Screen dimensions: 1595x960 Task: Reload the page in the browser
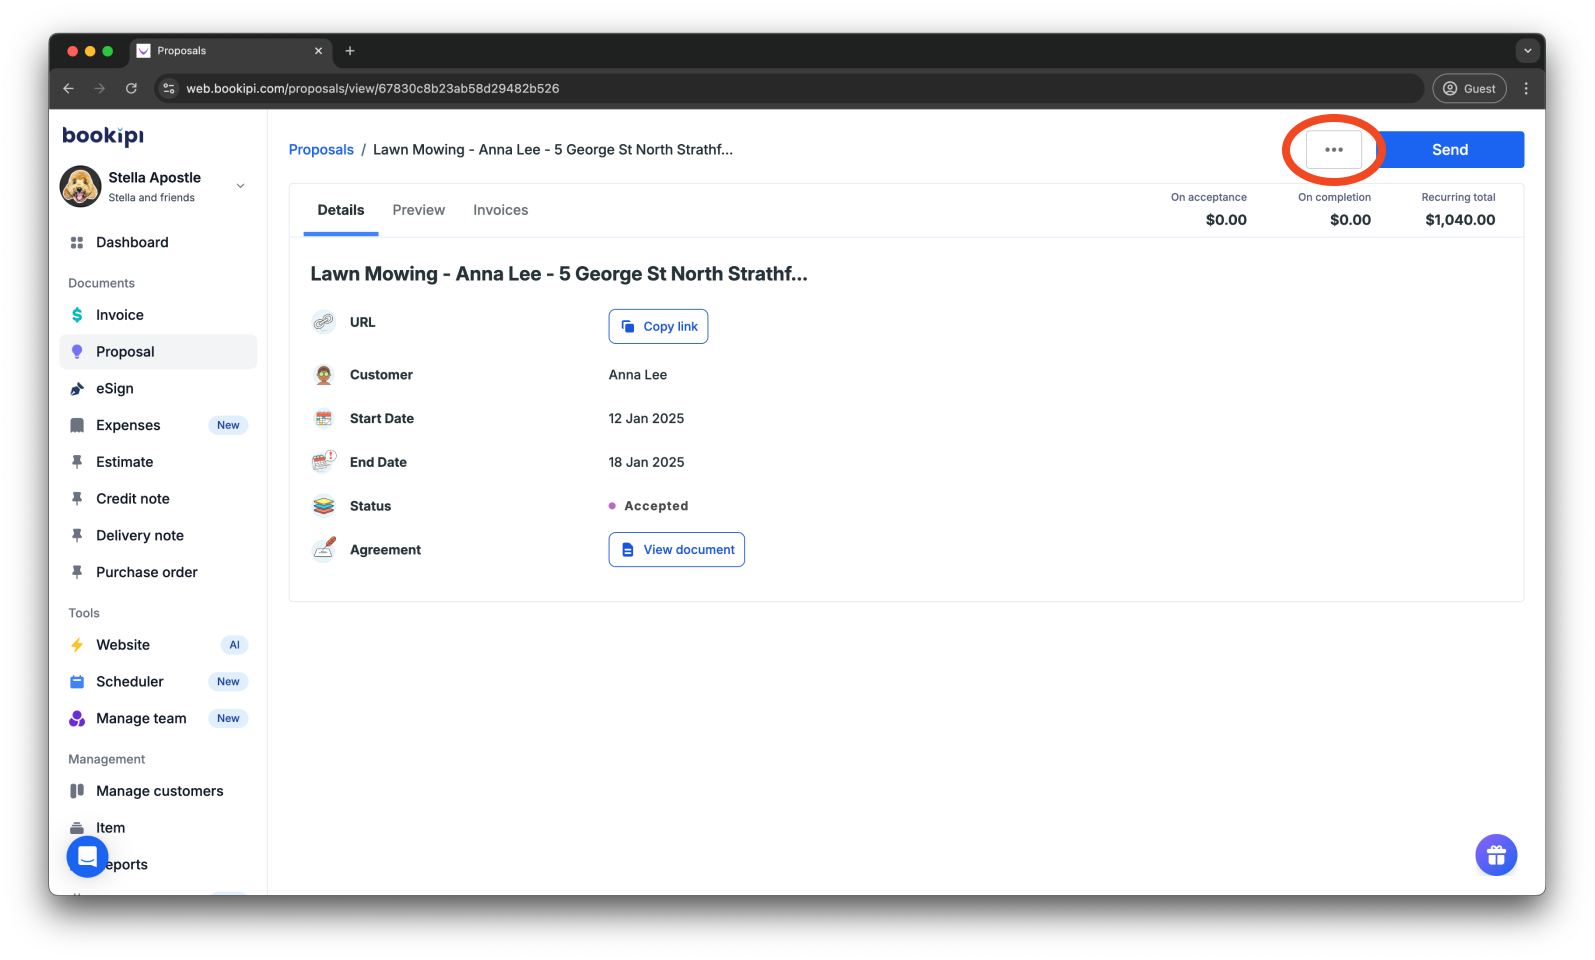click(x=131, y=88)
